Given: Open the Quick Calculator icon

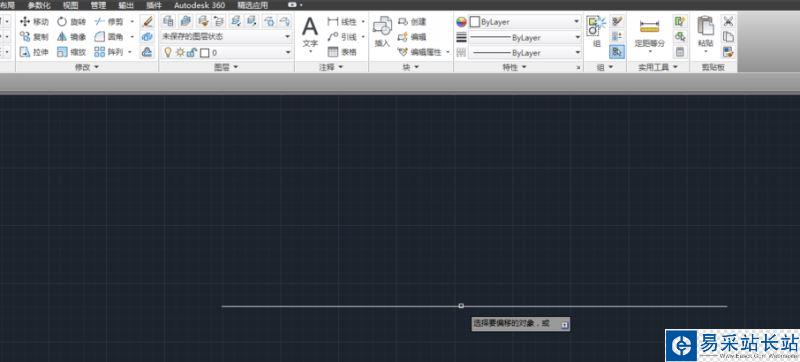Looking at the screenshot, I should click(679, 51).
